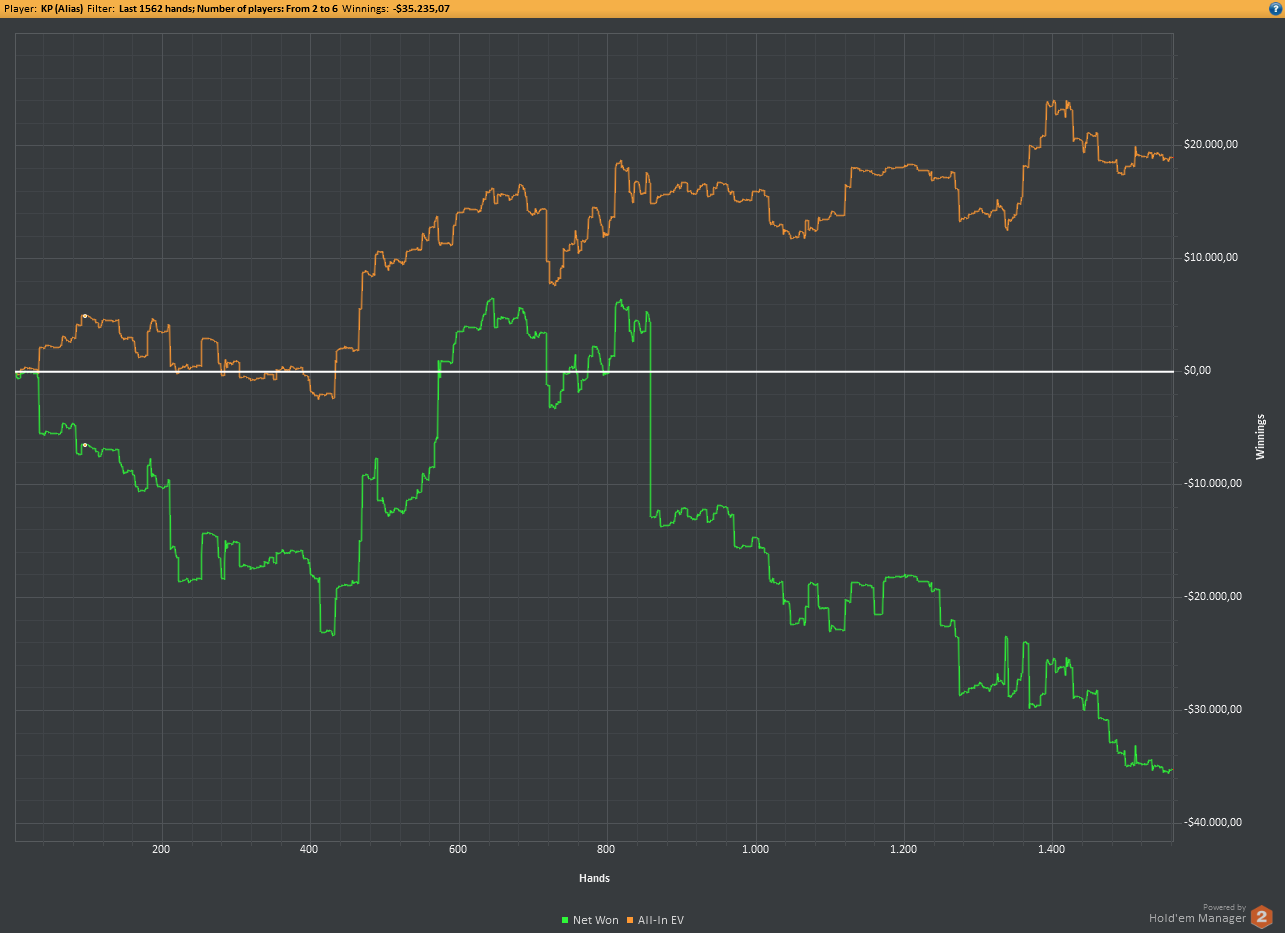Click the 400 hands axis tick label
Image resolution: width=1285 pixels, height=933 pixels.
click(310, 850)
